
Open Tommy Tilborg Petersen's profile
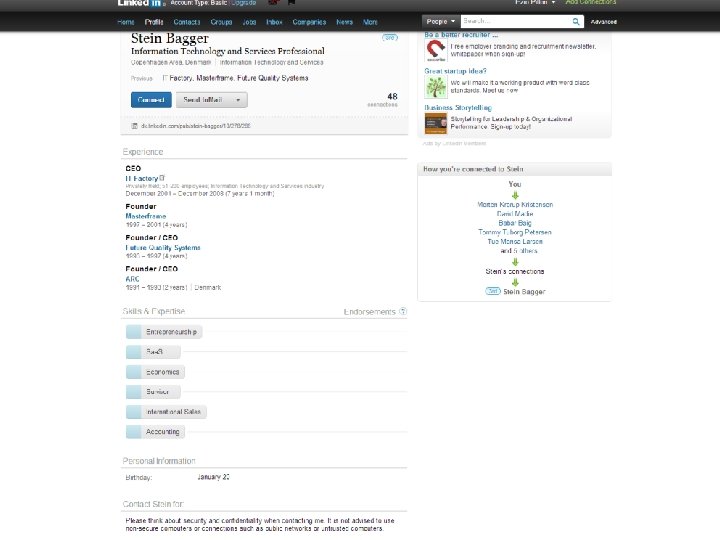click(x=515, y=232)
